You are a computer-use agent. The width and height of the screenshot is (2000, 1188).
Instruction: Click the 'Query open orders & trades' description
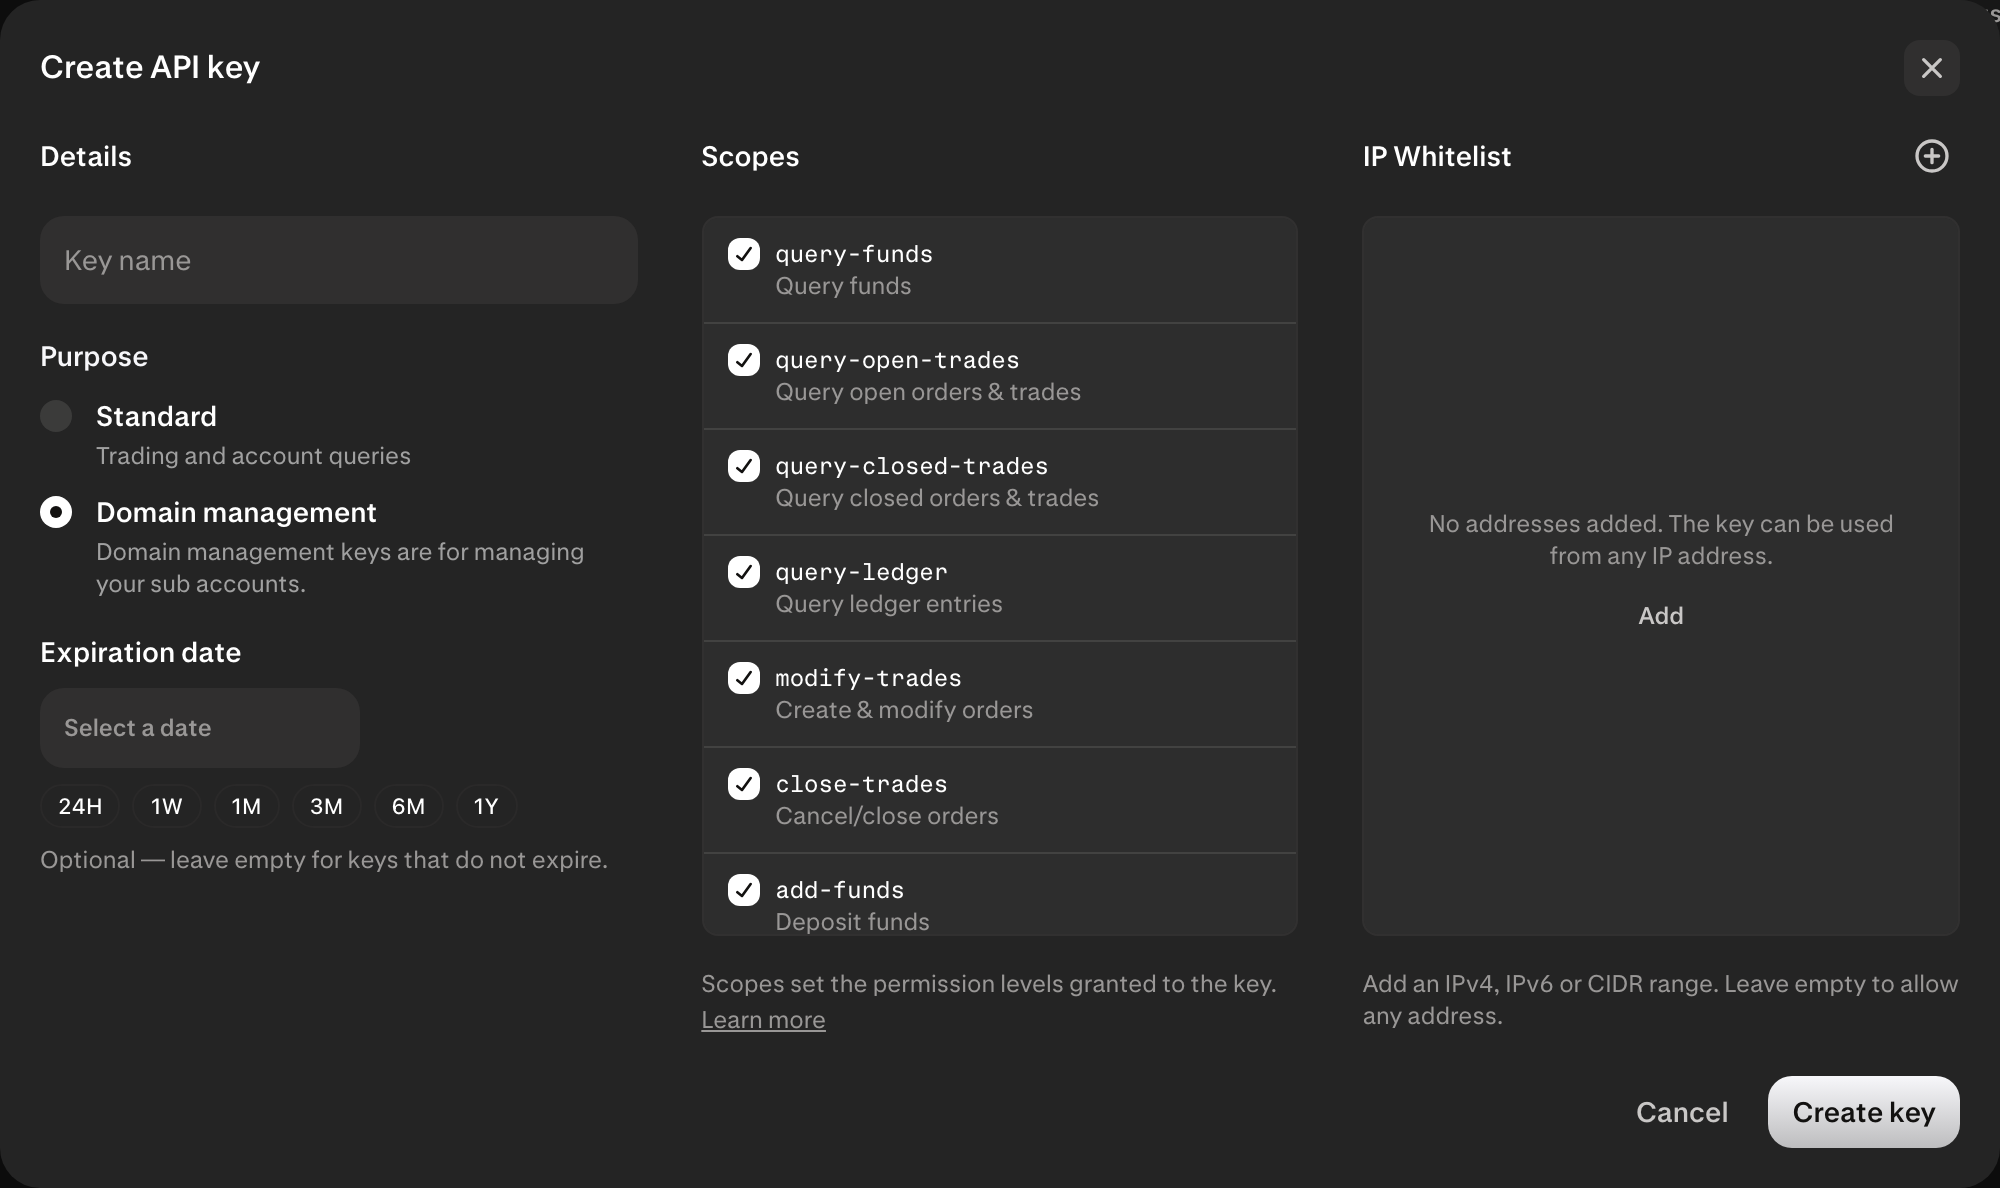pos(928,392)
